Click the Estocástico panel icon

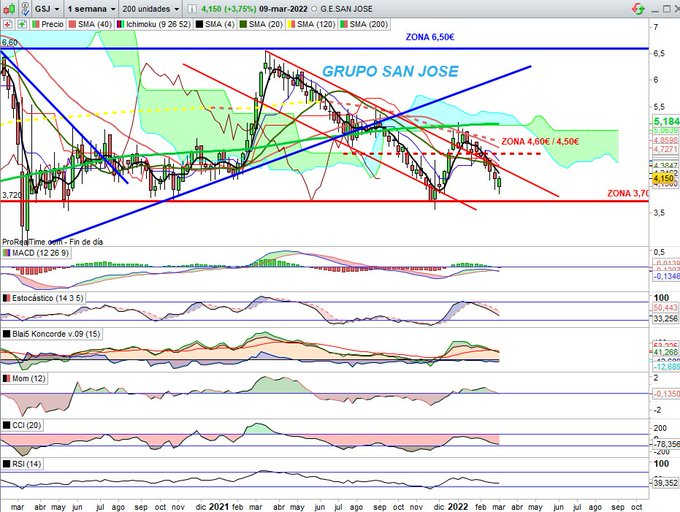7,298
